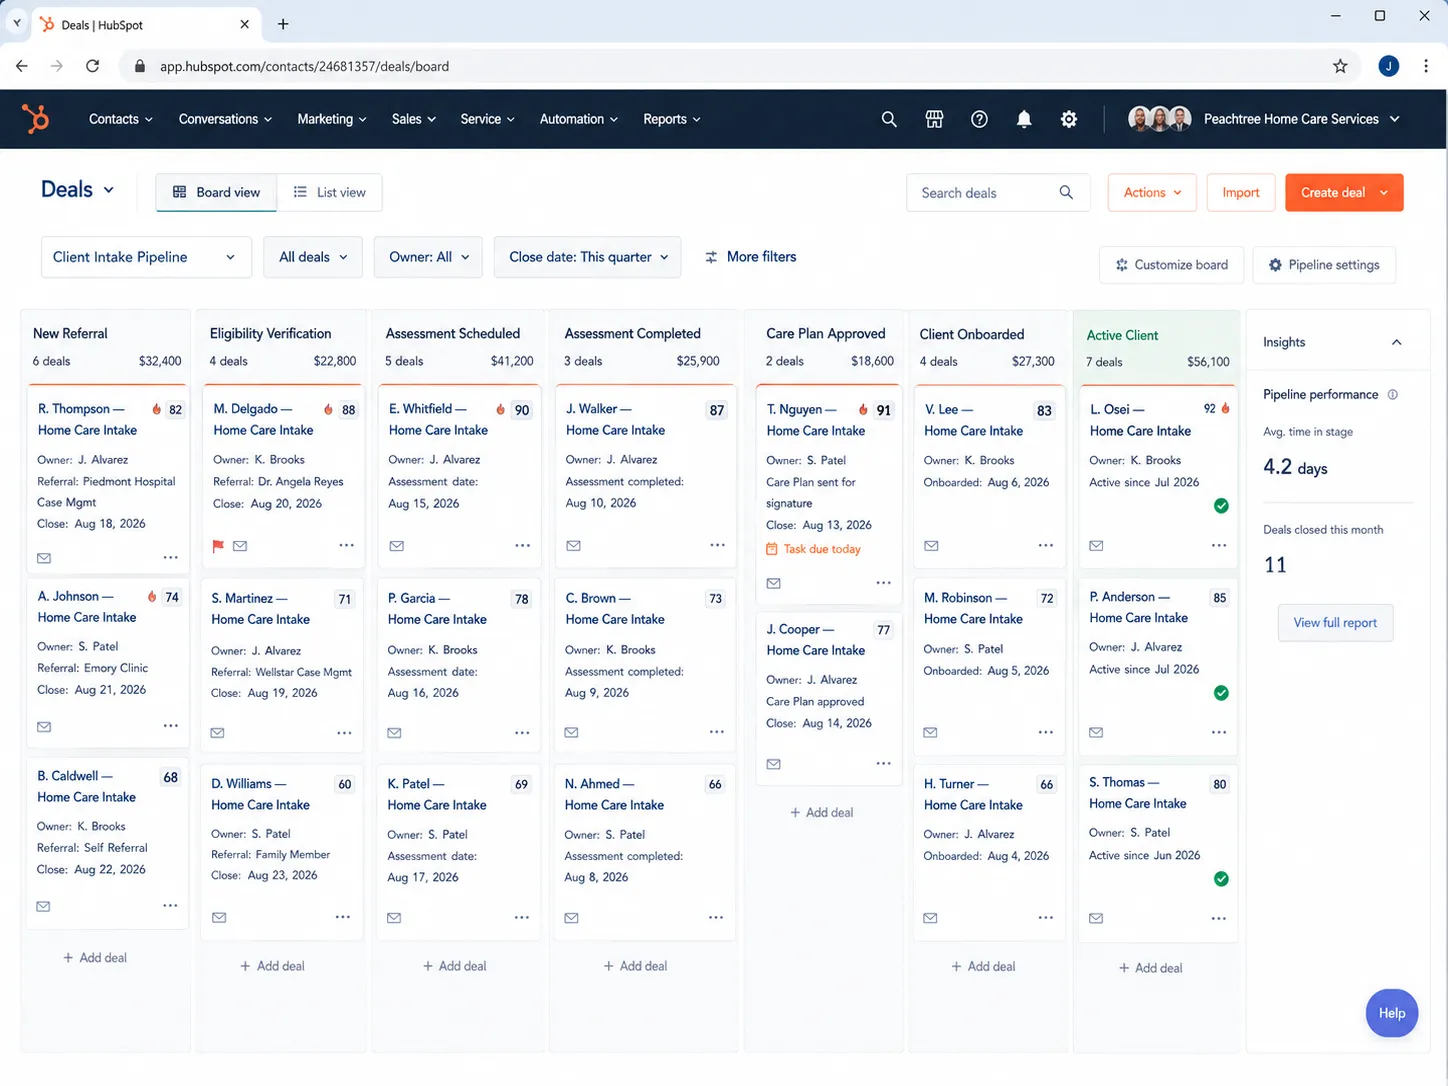
Task: Open the Client Intake Pipeline dropdown
Action: tap(144, 257)
